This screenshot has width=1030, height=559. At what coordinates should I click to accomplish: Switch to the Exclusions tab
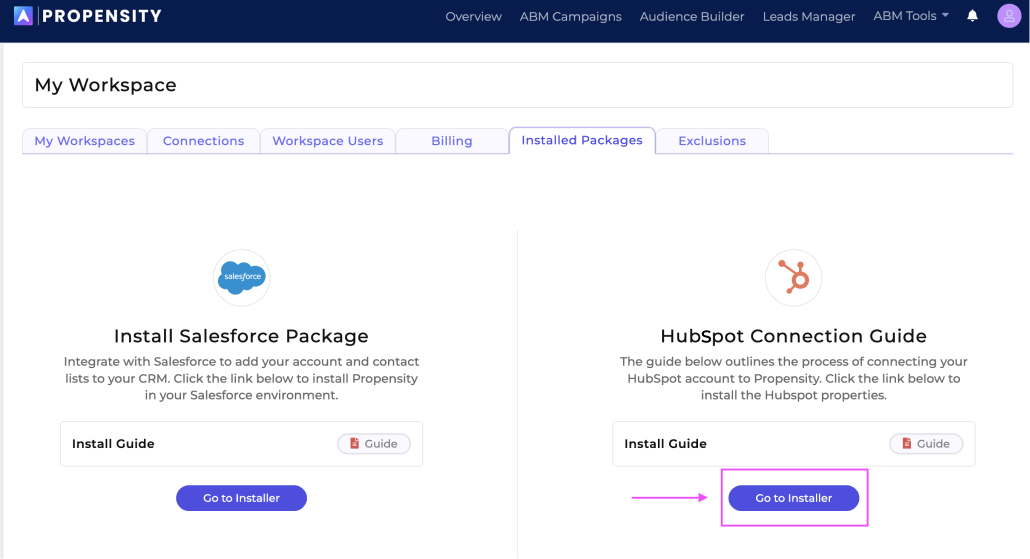[712, 141]
